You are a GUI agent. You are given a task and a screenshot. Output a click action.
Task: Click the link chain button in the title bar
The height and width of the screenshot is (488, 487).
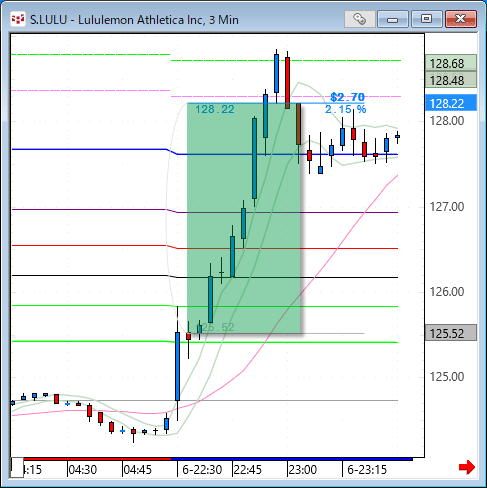(x=359, y=19)
